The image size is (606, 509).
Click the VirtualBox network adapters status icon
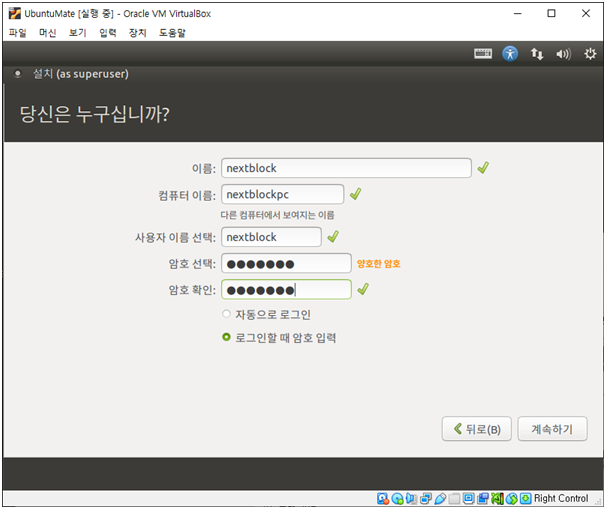426,499
